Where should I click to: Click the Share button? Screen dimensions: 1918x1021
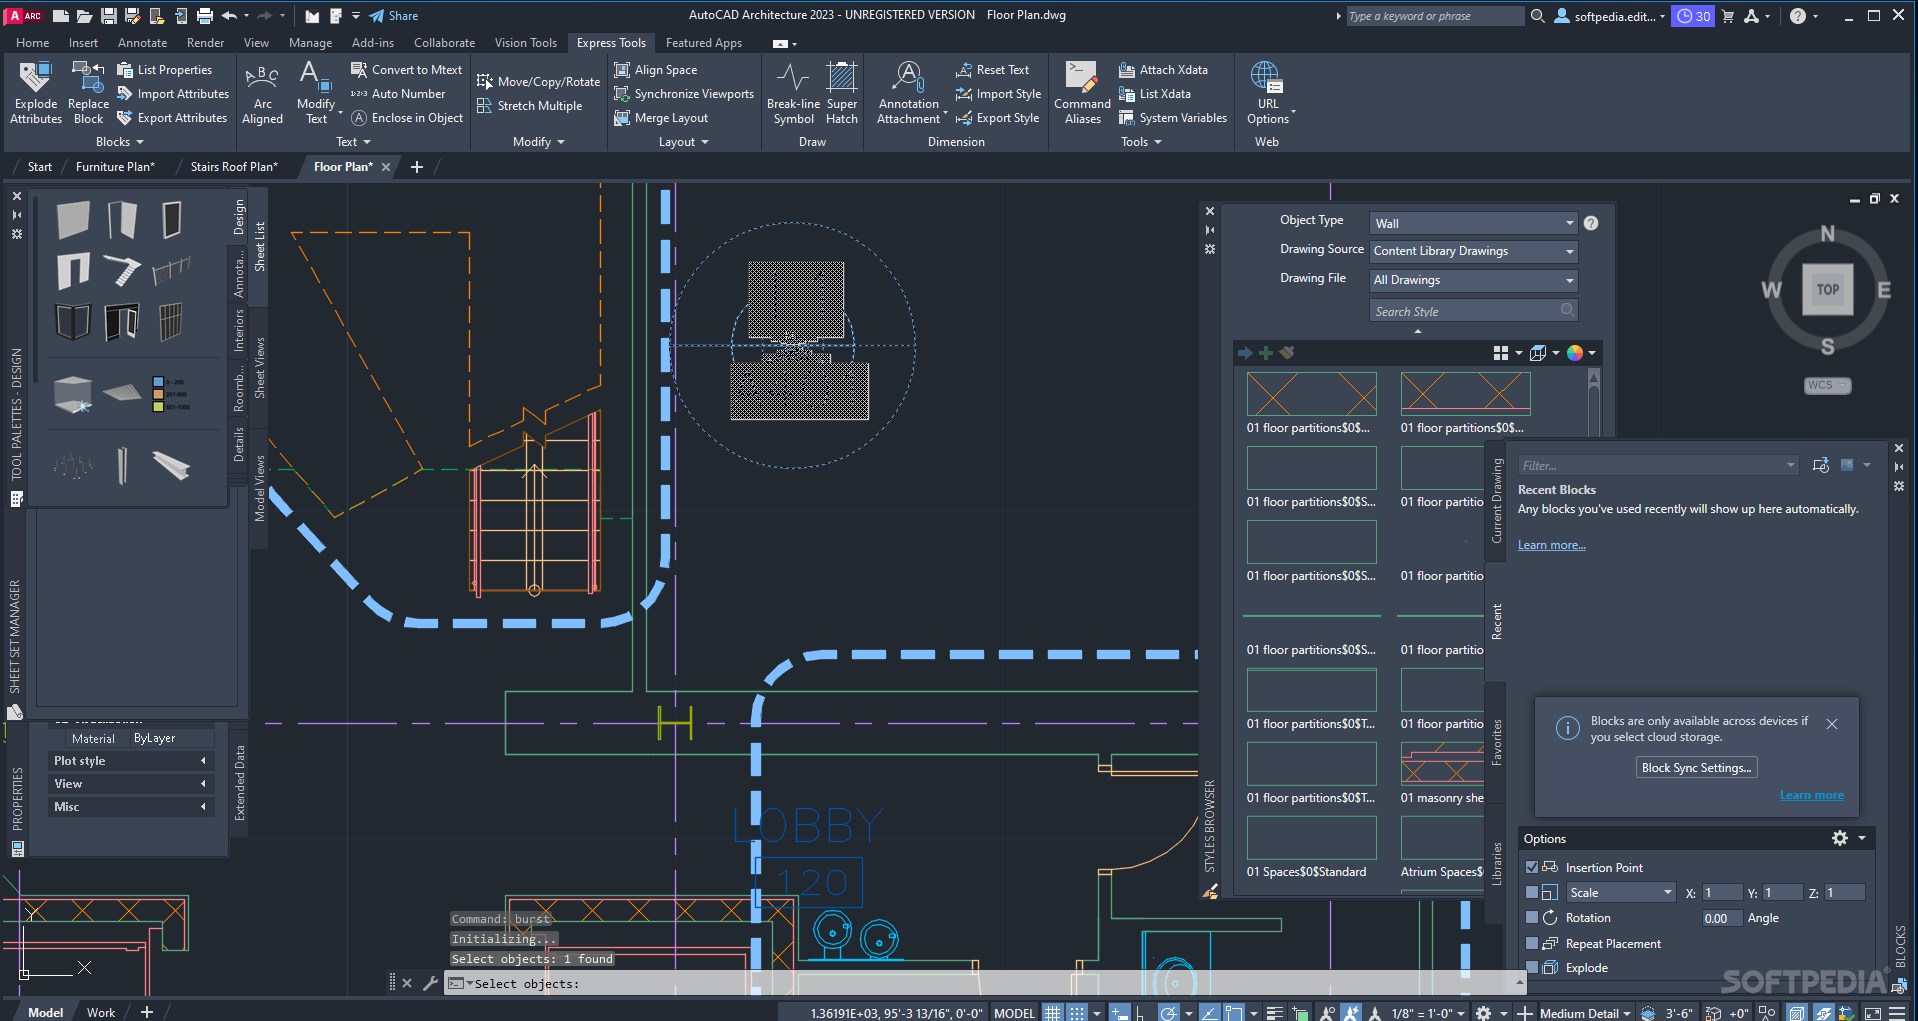click(x=394, y=16)
